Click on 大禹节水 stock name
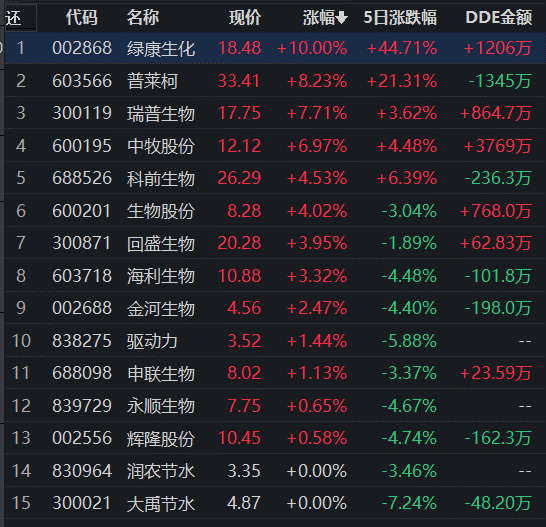The image size is (546, 527). (x=161, y=504)
